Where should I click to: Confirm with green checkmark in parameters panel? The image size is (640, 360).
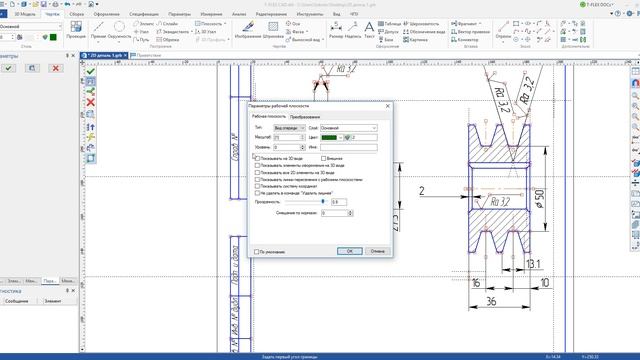(8, 68)
